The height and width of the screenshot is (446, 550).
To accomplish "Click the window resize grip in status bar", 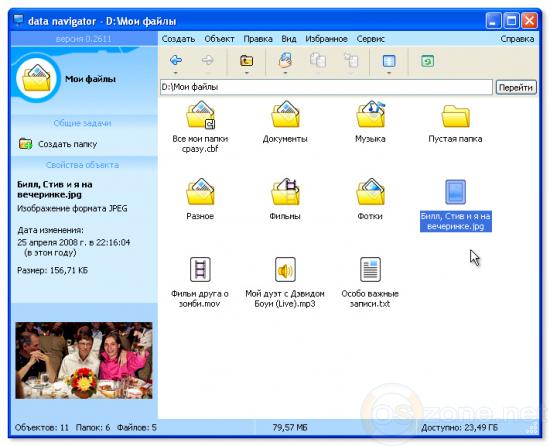I will [x=532, y=428].
